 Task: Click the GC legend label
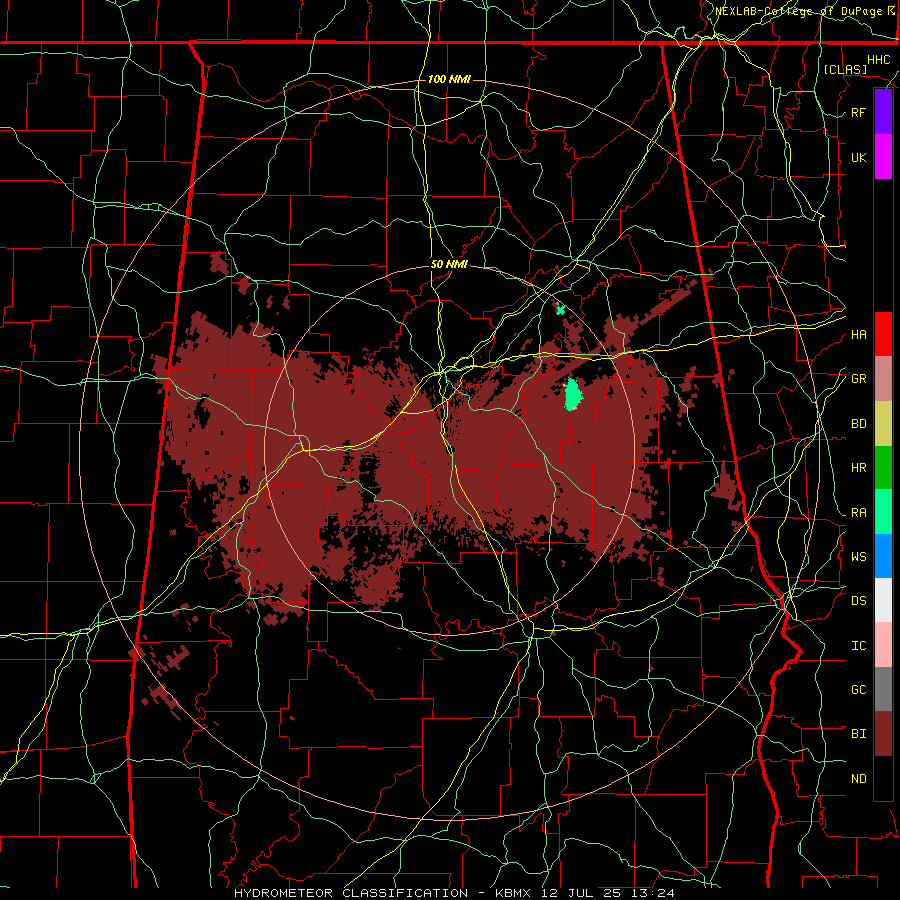point(859,690)
